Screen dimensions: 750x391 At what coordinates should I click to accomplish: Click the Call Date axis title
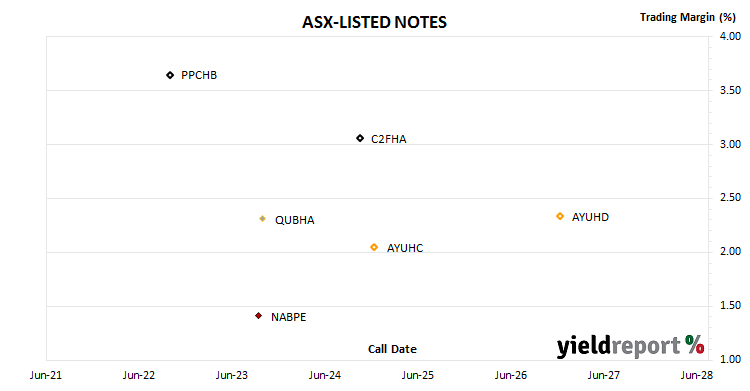coord(392,349)
